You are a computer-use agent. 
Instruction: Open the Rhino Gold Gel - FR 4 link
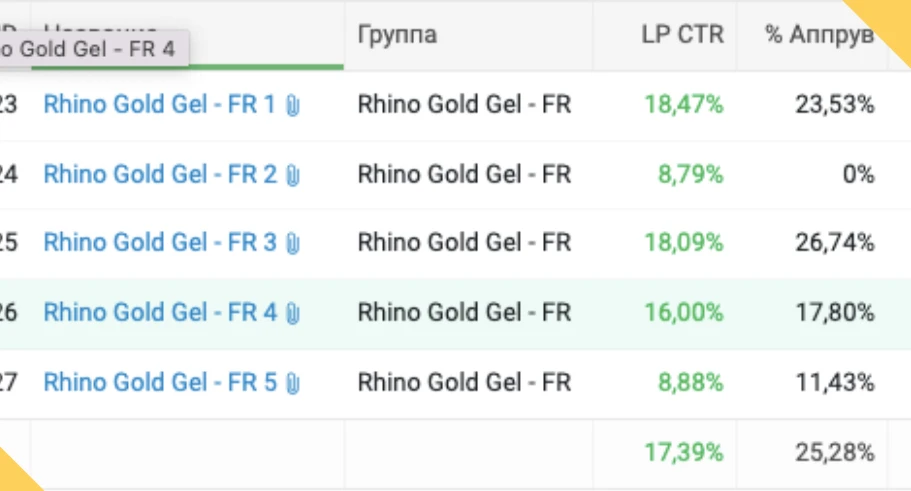(x=160, y=312)
